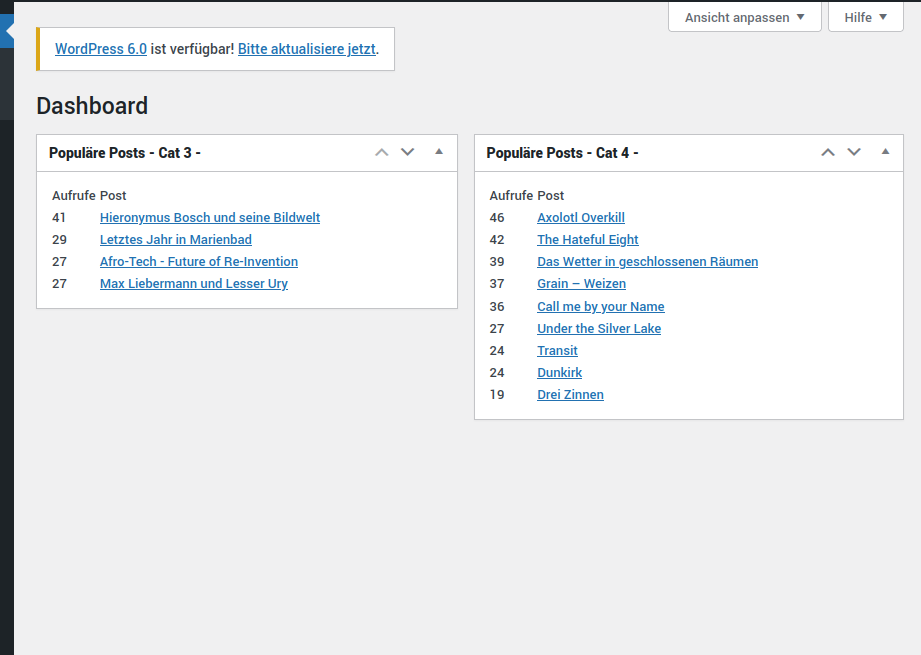Open the Axolotl Overkill post

pos(581,217)
